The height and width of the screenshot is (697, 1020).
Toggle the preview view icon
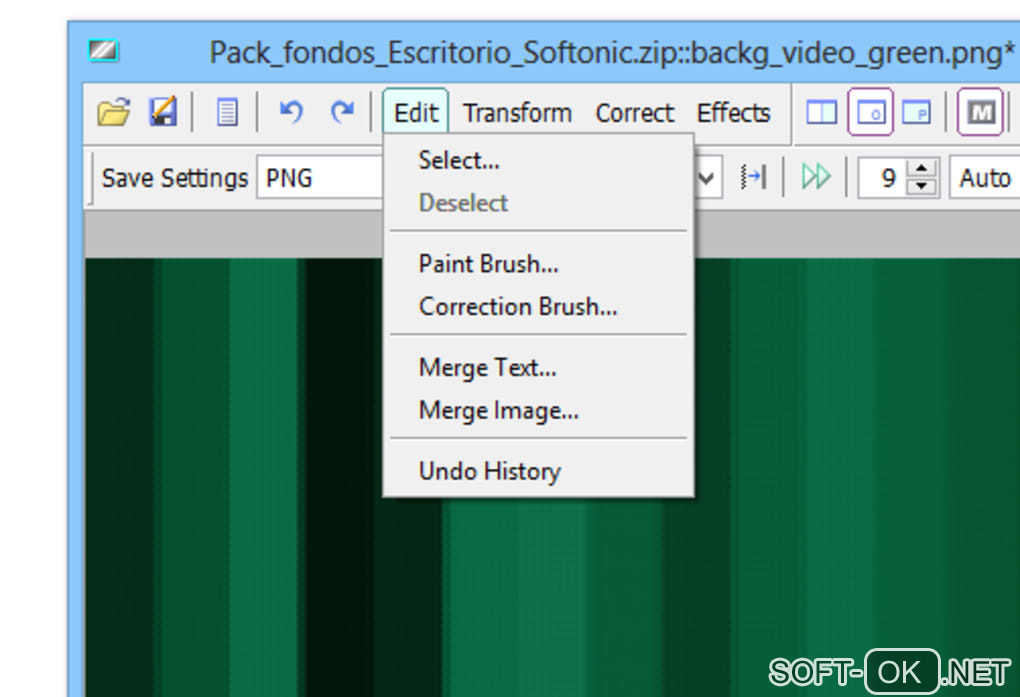(917, 112)
